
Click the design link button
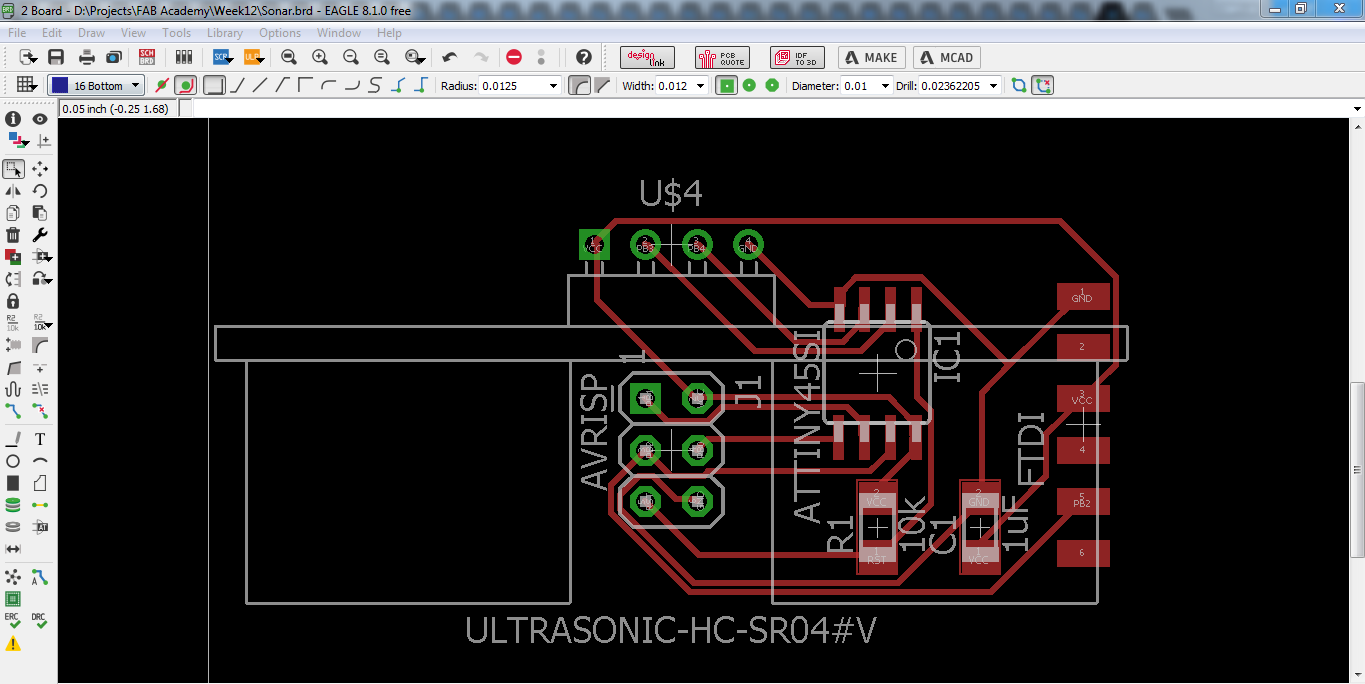(647, 57)
